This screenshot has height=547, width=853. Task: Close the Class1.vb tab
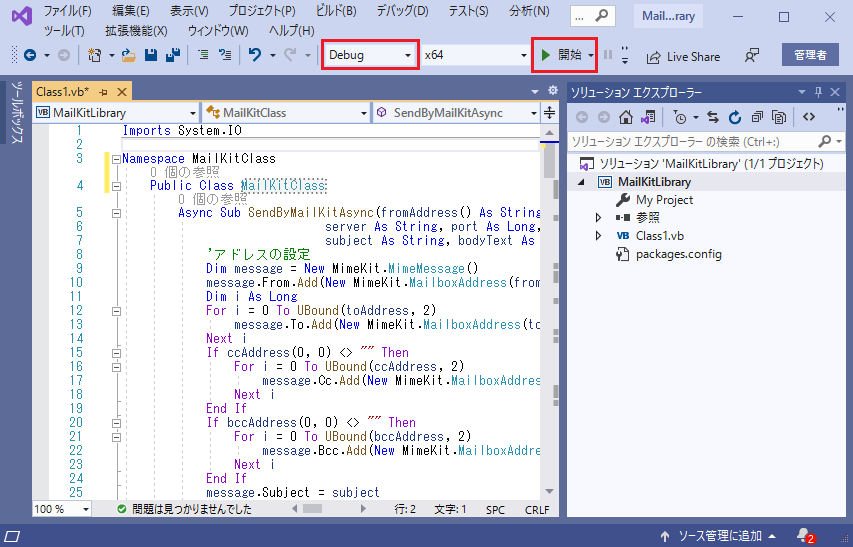(122, 92)
